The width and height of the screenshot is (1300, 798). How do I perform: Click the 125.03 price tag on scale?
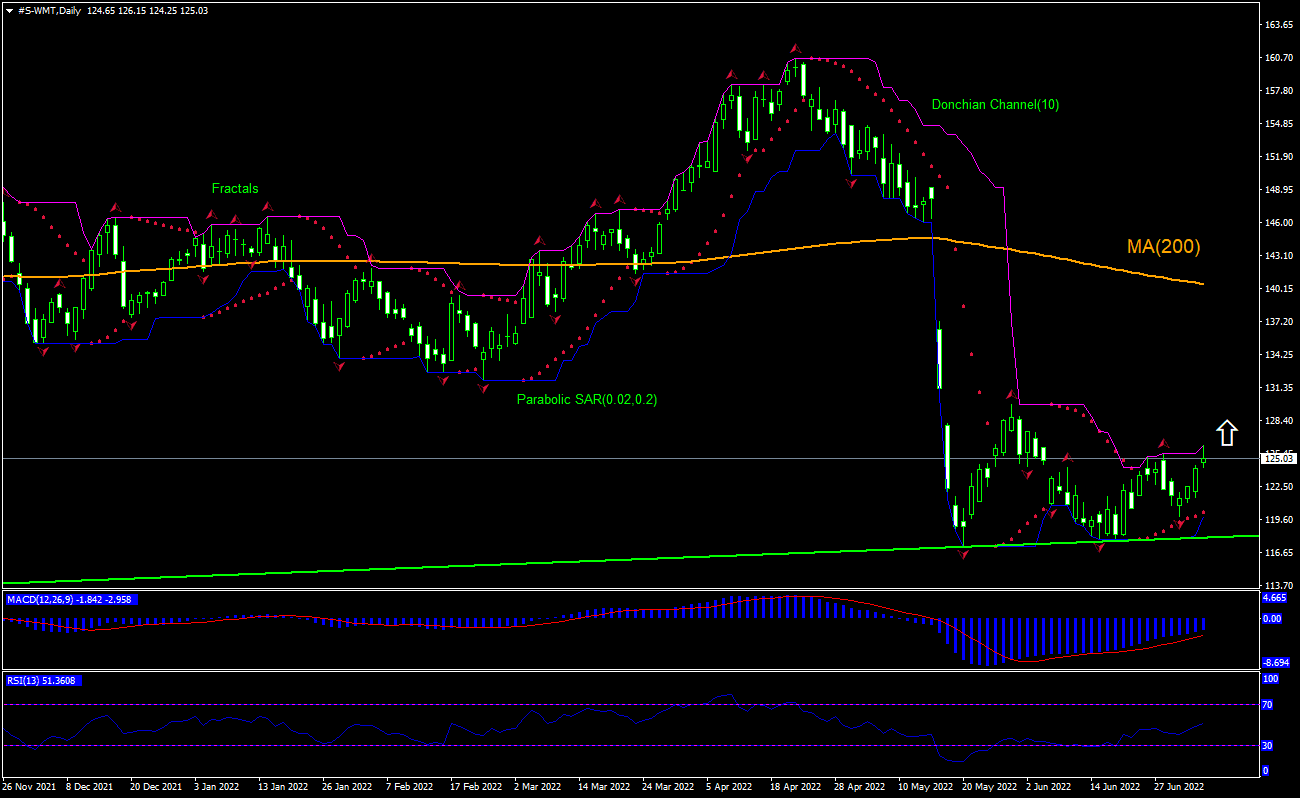pos(1278,458)
